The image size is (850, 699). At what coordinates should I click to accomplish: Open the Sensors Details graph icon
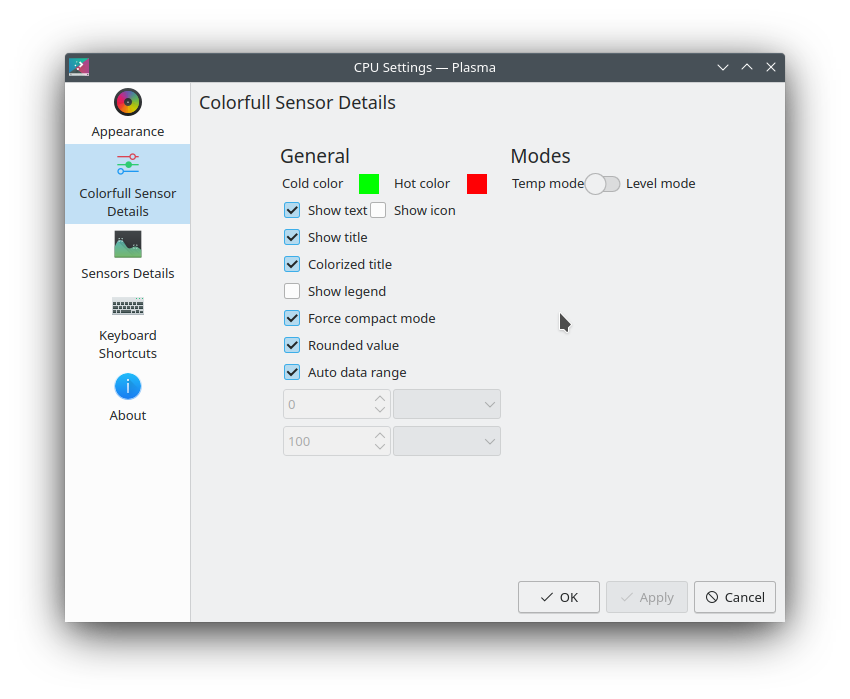pyautogui.click(x=127, y=244)
